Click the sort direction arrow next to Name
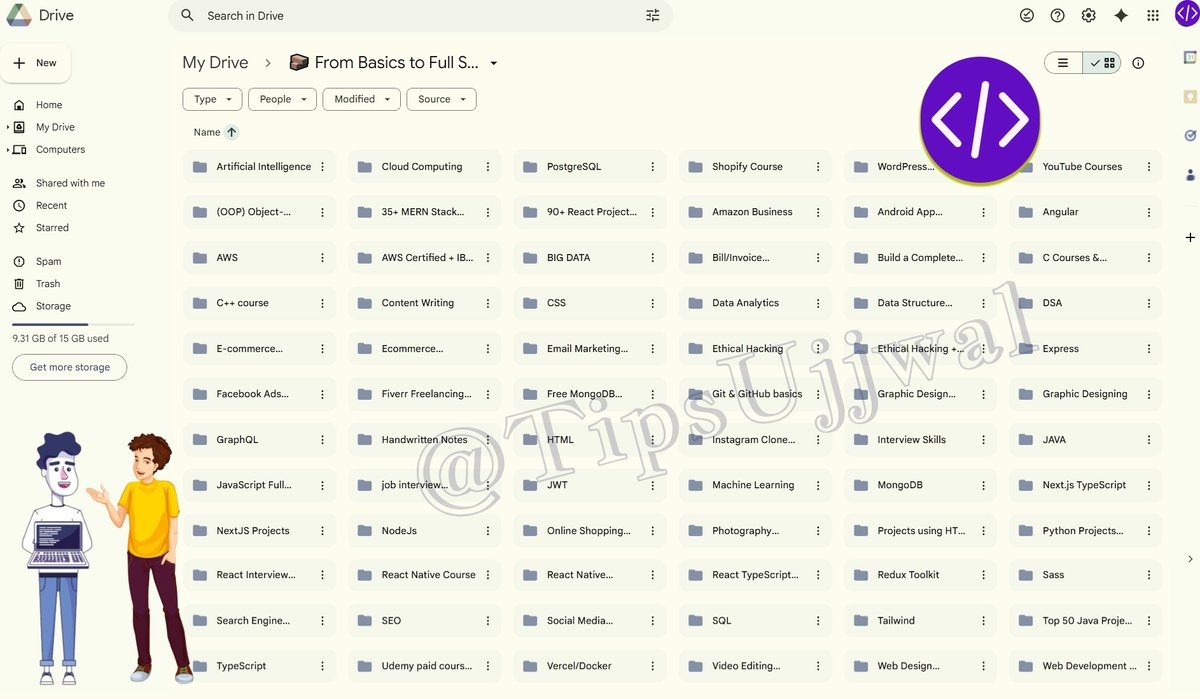Screen dimensions: 1200x699 [232, 132]
